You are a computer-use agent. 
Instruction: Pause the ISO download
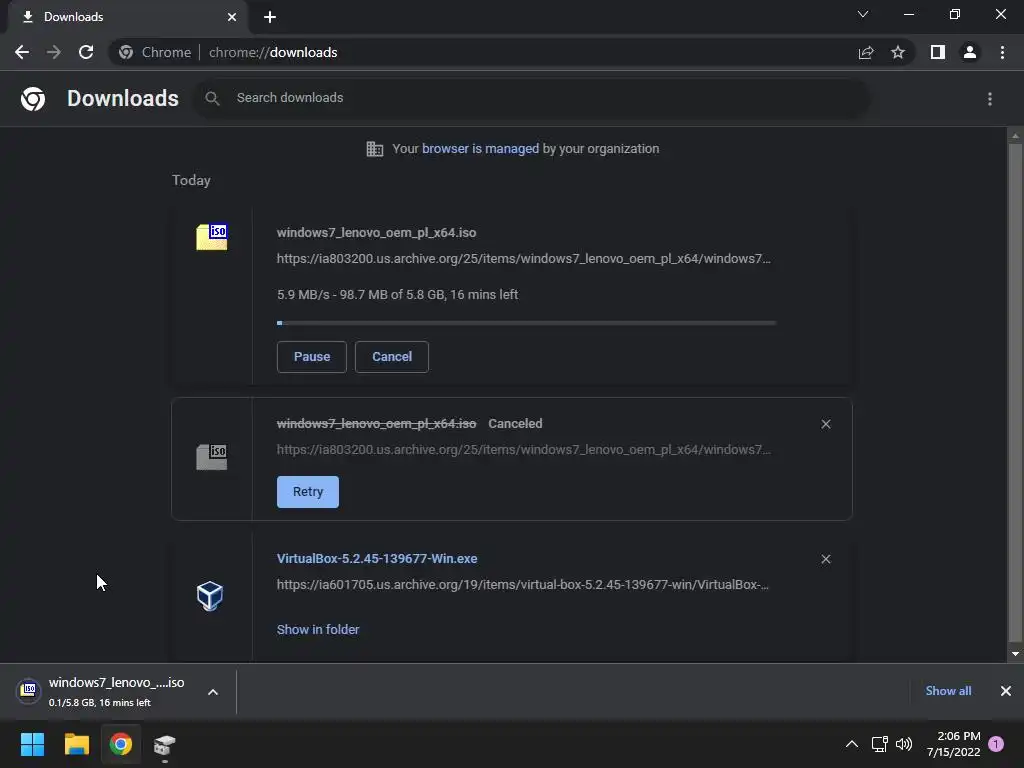(x=312, y=357)
